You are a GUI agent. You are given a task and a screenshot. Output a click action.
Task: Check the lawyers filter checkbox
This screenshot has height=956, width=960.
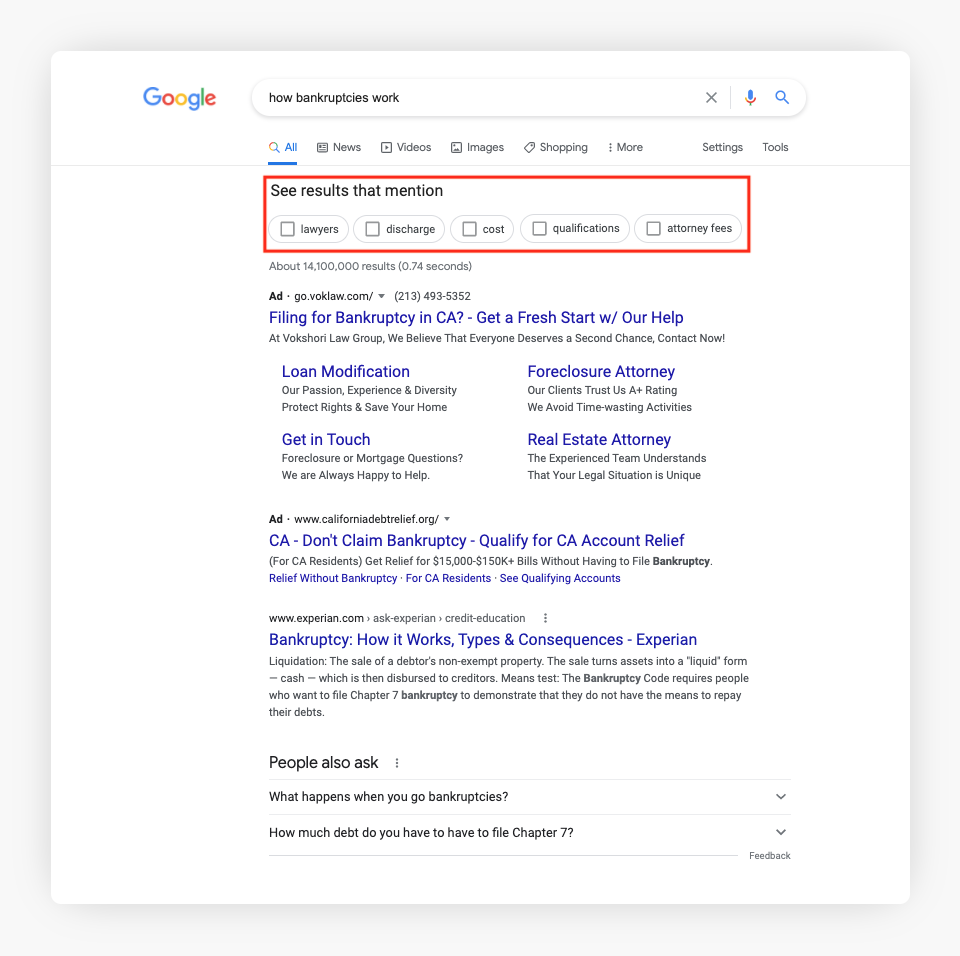(x=288, y=229)
